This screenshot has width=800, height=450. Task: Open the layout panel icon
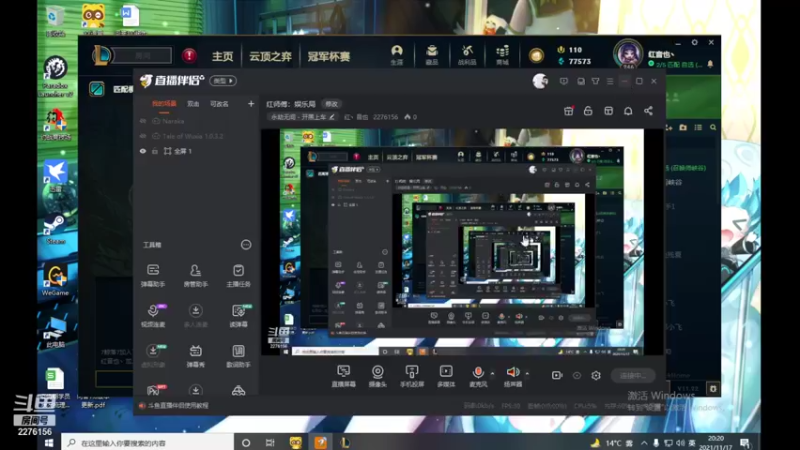608,111
